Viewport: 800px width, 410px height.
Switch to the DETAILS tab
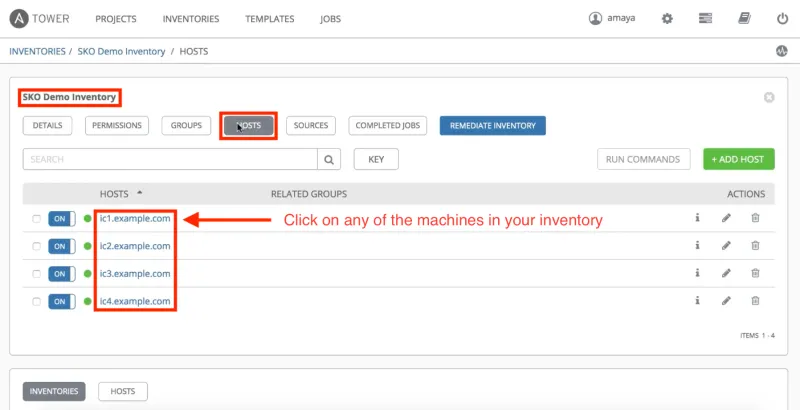(x=47, y=125)
